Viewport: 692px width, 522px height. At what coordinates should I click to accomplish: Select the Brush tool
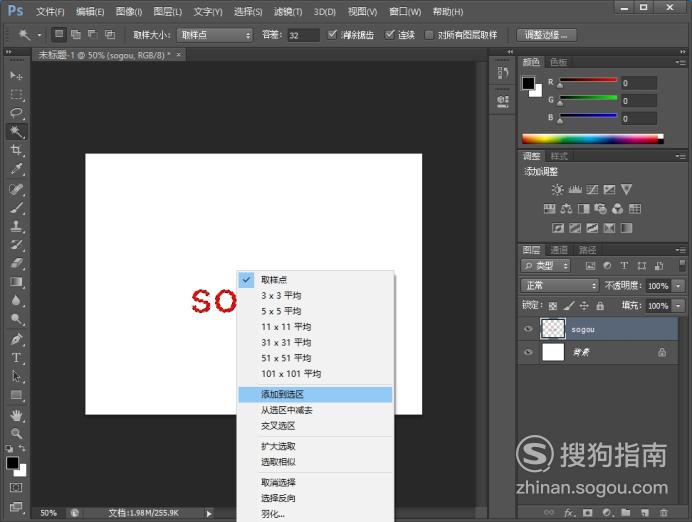point(16,208)
